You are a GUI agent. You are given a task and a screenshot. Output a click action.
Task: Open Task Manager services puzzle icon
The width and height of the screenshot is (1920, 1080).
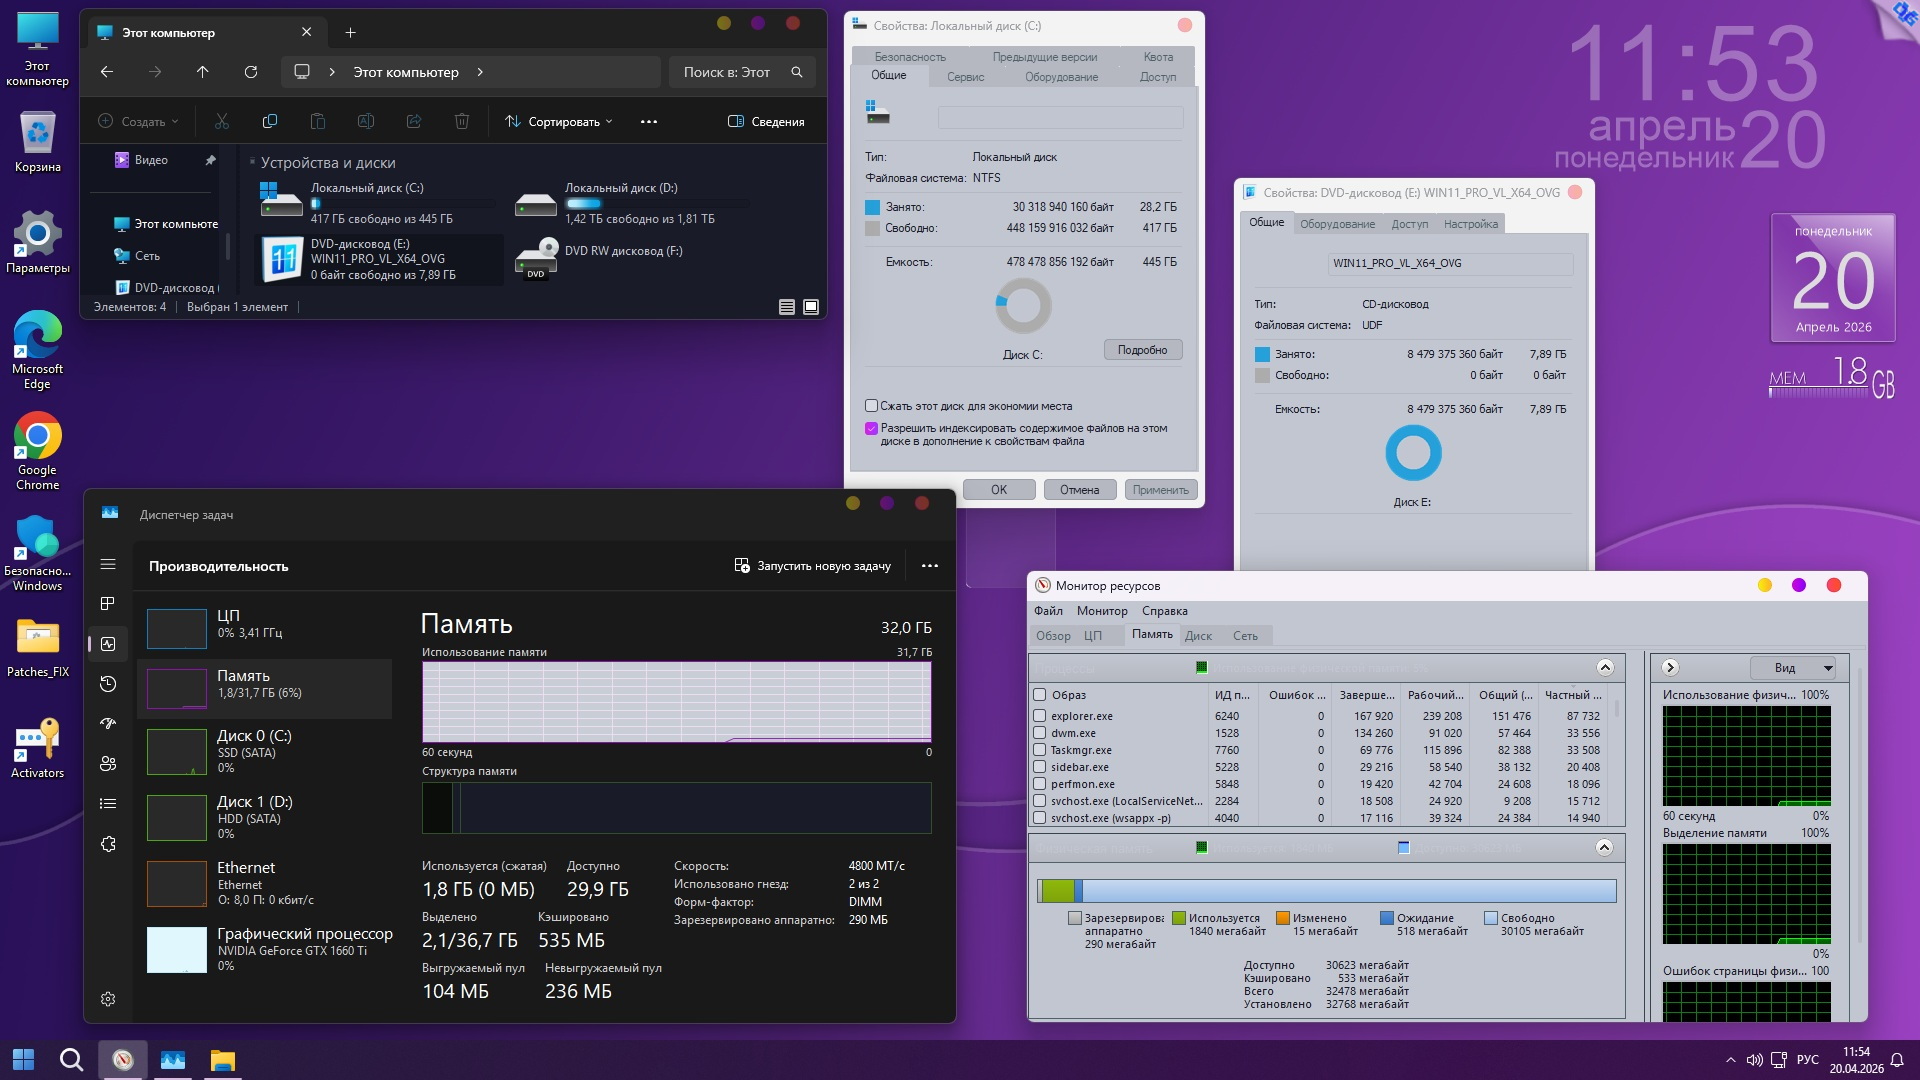pyautogui.click(x=108, y=844)
